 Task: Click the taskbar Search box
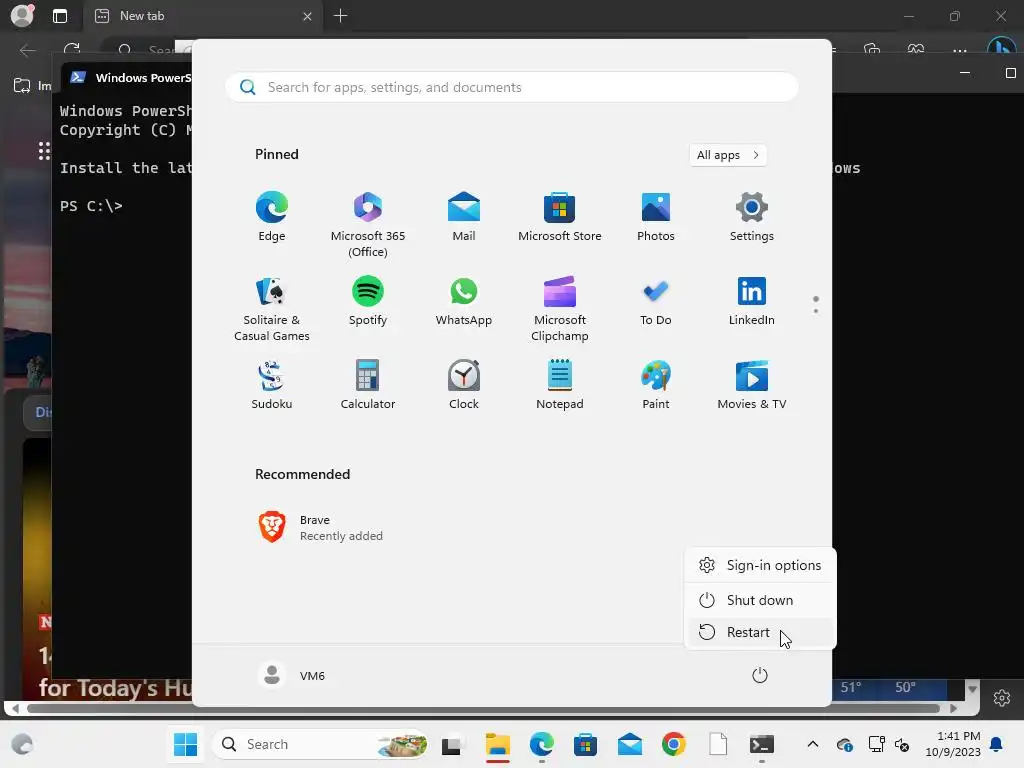[321, 744]
